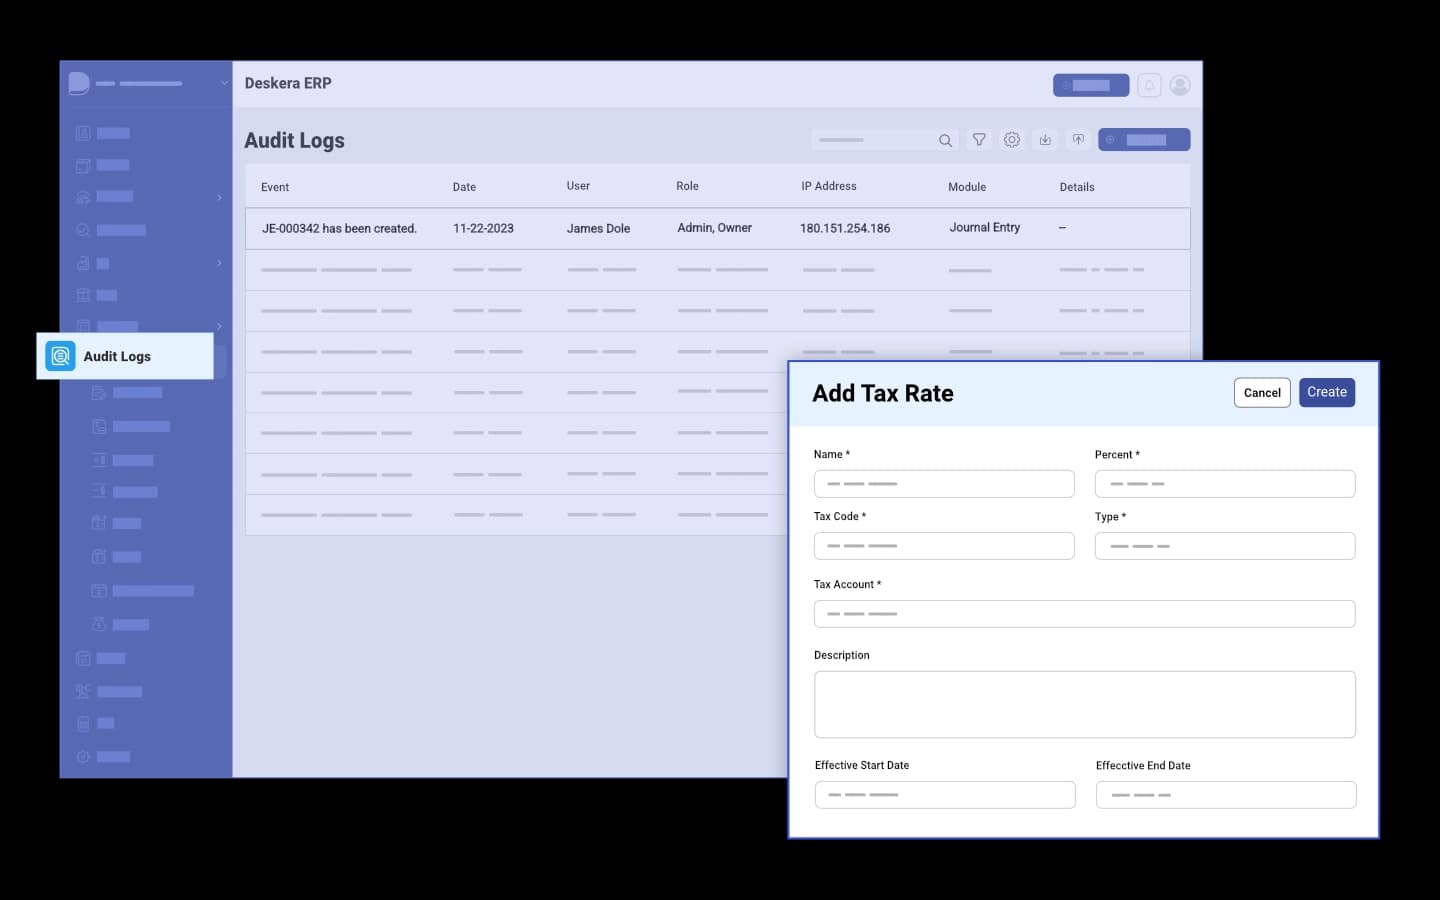
Task: Sort by the Event column header
Action: pyautogui.click(x=275, y=187)
